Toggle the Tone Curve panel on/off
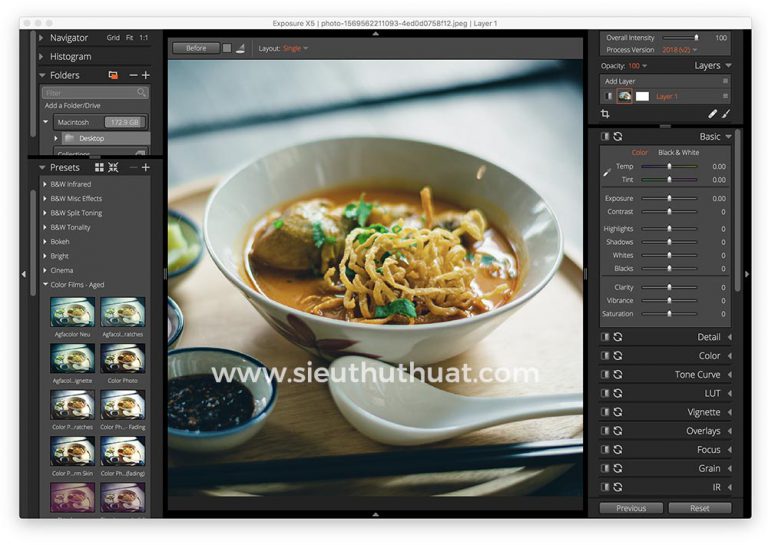The width and height of the screenshot is (768, 545). [605, 374]
